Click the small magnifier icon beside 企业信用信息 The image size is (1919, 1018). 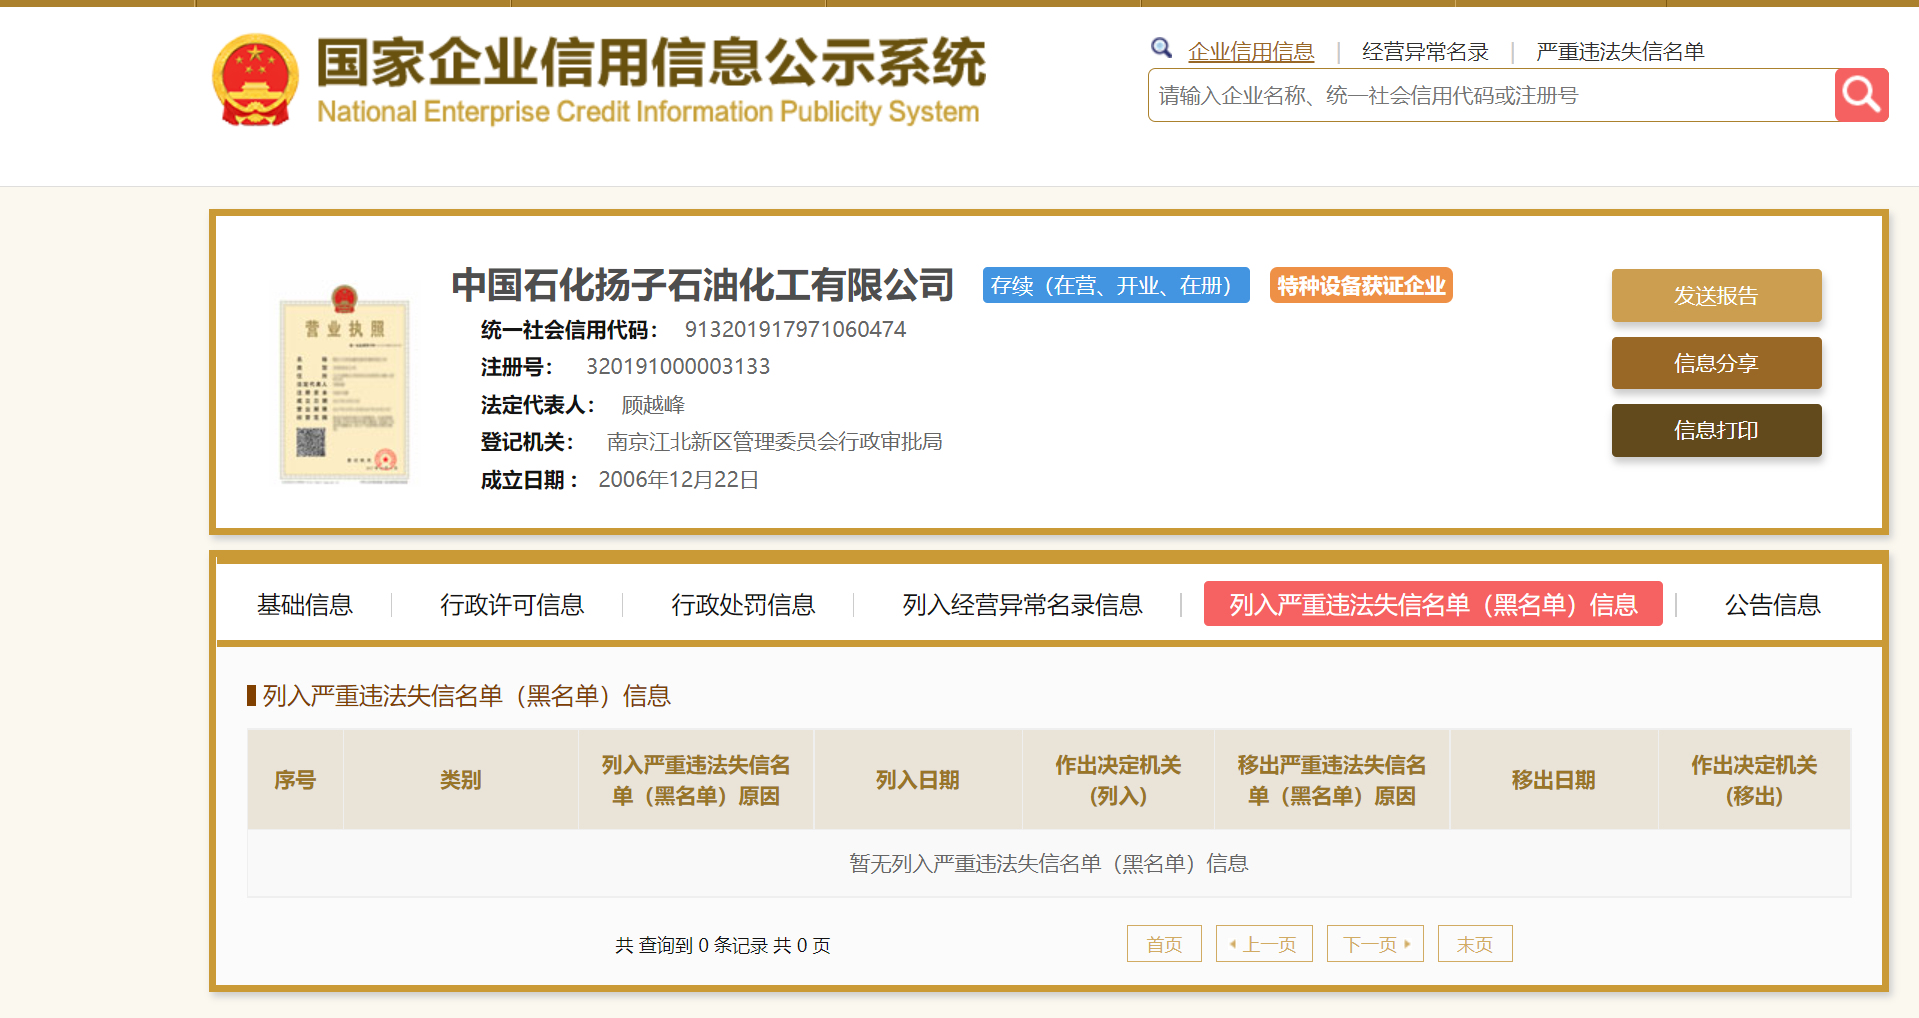1161,48
